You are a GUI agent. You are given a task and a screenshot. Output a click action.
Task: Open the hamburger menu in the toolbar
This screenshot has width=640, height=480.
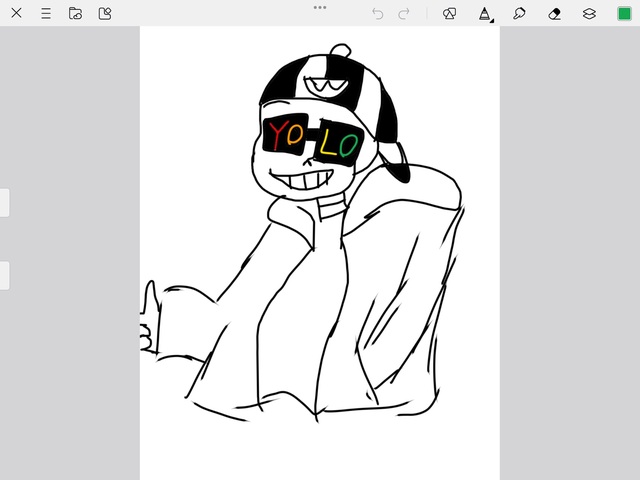coord(46,13)
